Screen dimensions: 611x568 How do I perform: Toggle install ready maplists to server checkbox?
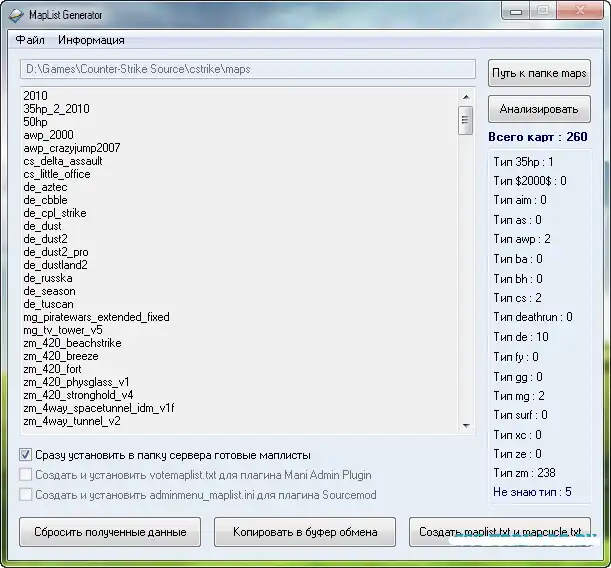point(25,455)
